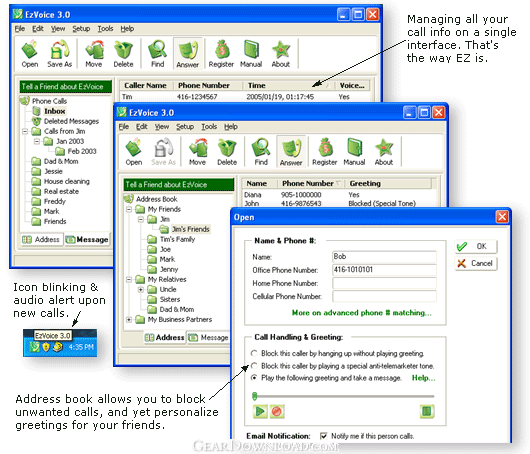The image size is (530, 454).
Task: Toggle 'Notify me if this person calls' checkbox
Action: click(x=323, y=436)
